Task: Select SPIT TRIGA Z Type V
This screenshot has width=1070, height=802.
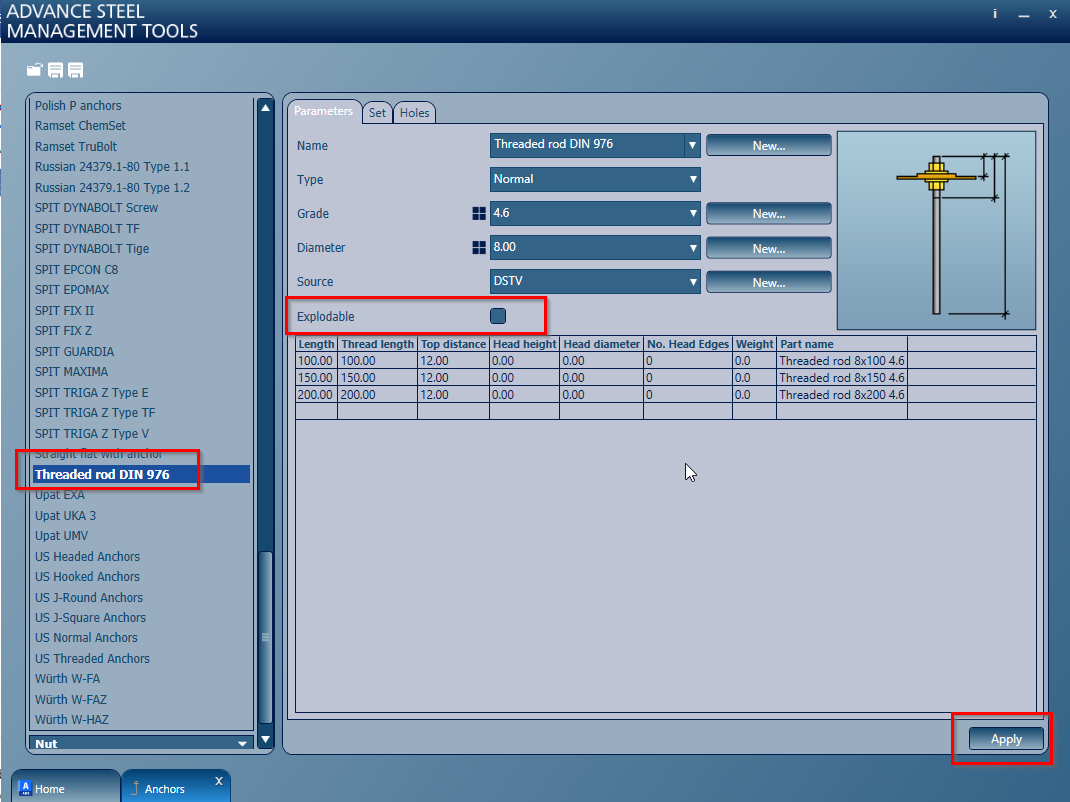Action: click(x=91, y=433)
